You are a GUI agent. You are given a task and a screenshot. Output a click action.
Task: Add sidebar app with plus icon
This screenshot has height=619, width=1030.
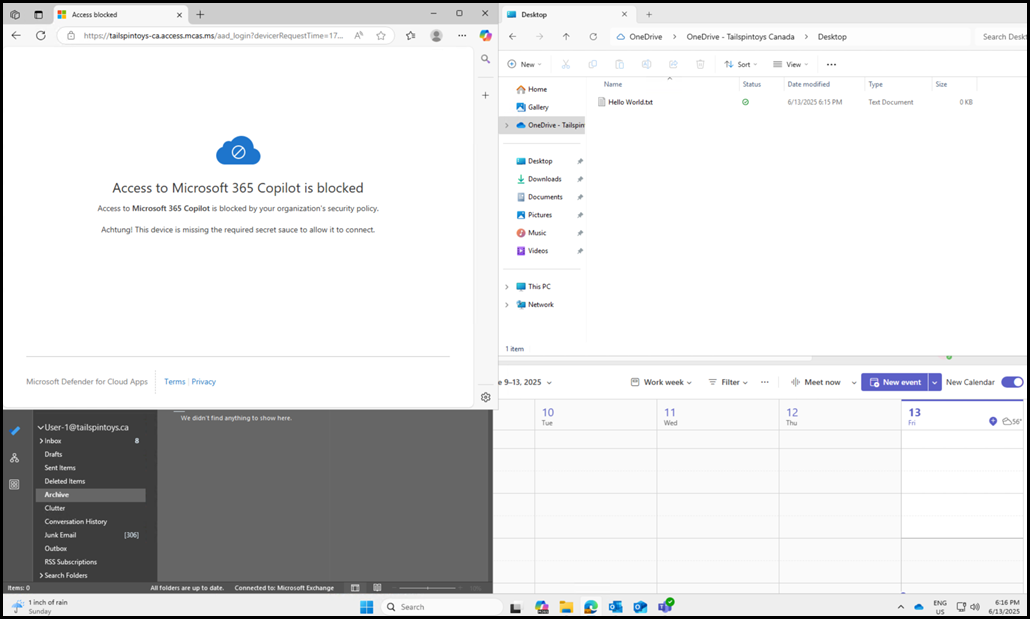point(485,95)
